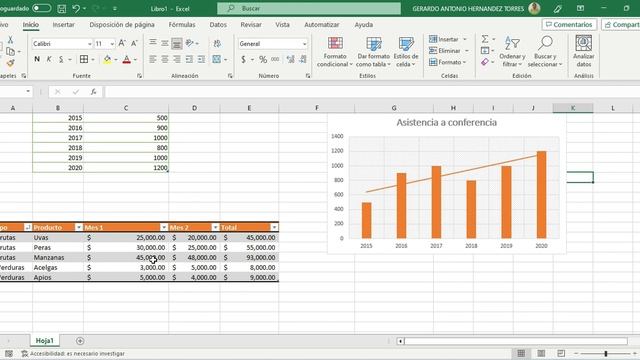Image resolution: width=640 pixels, height=360 pixels.
Task: Open the Insertar ribbon tab
Action: (x=64, y=25)
